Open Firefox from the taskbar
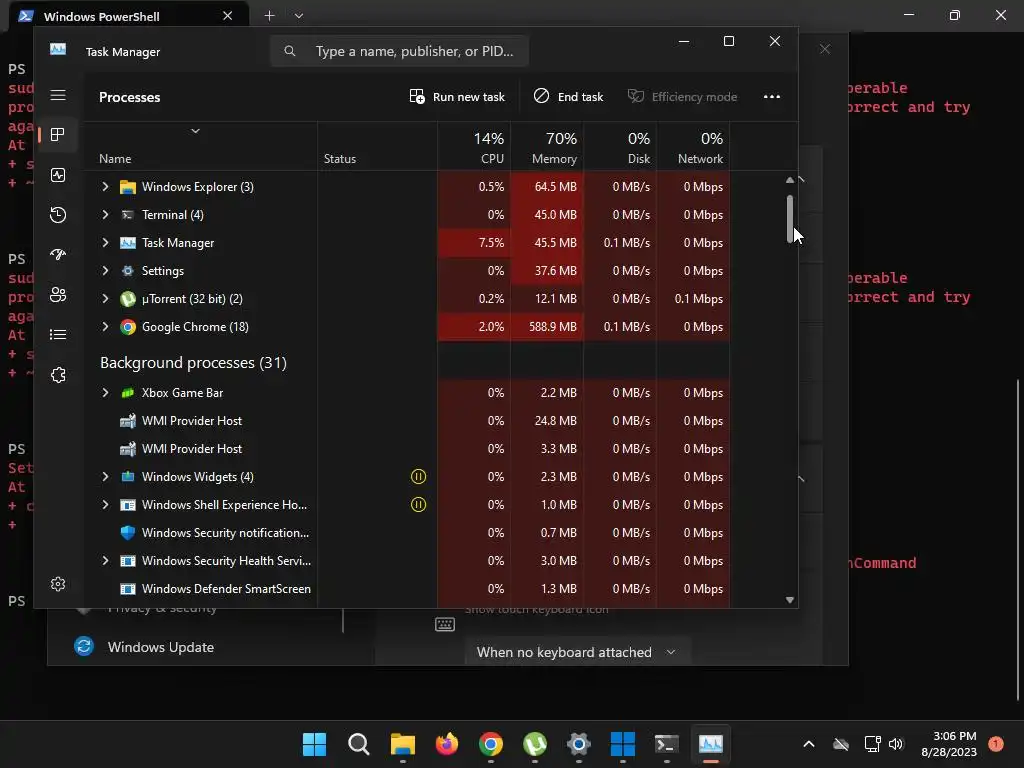Viewport: 1024px width, 768px height. pyautogui.click(x=447, y=744)
